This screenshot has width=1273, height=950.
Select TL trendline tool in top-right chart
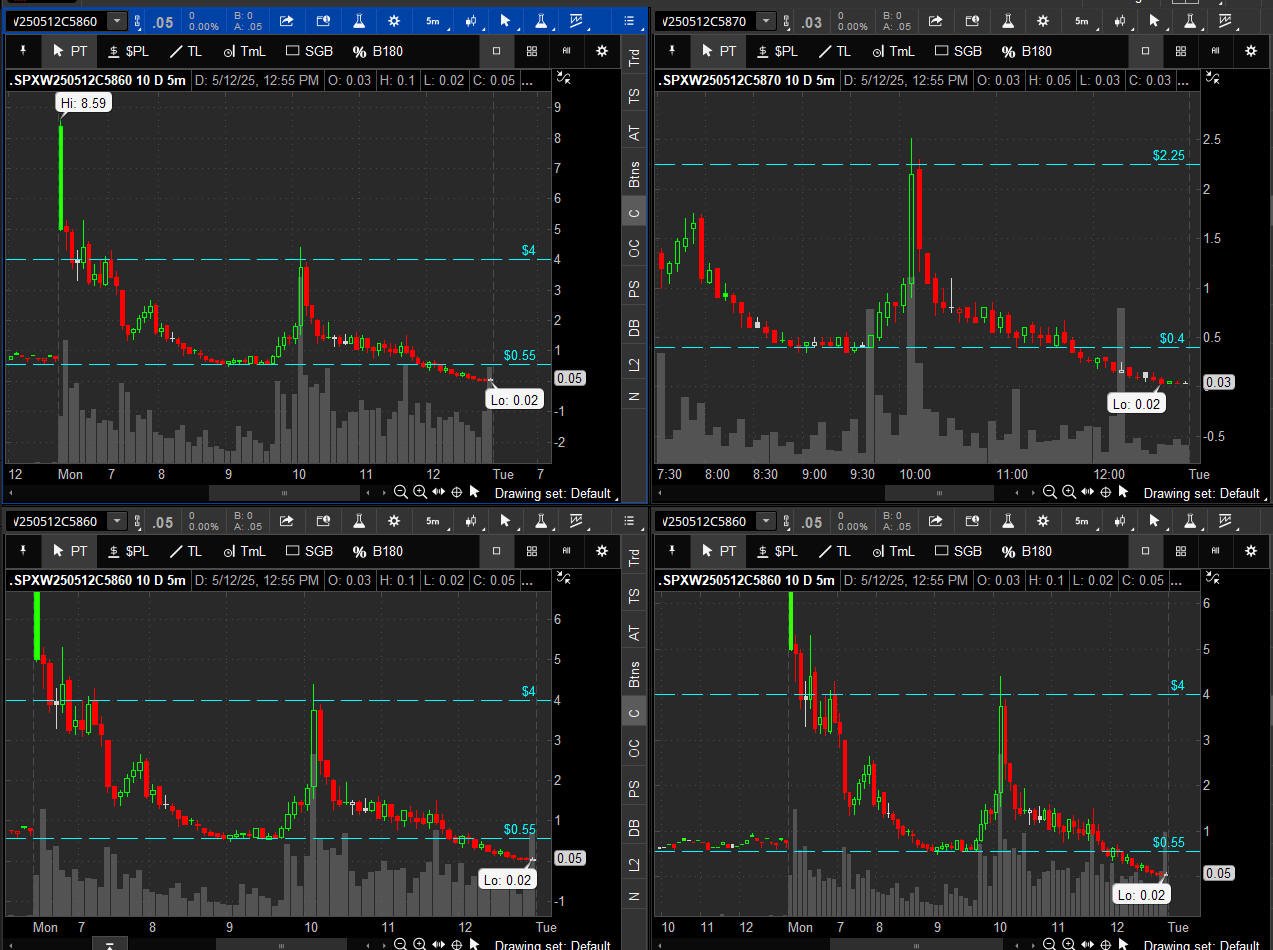tap(833, 50)
